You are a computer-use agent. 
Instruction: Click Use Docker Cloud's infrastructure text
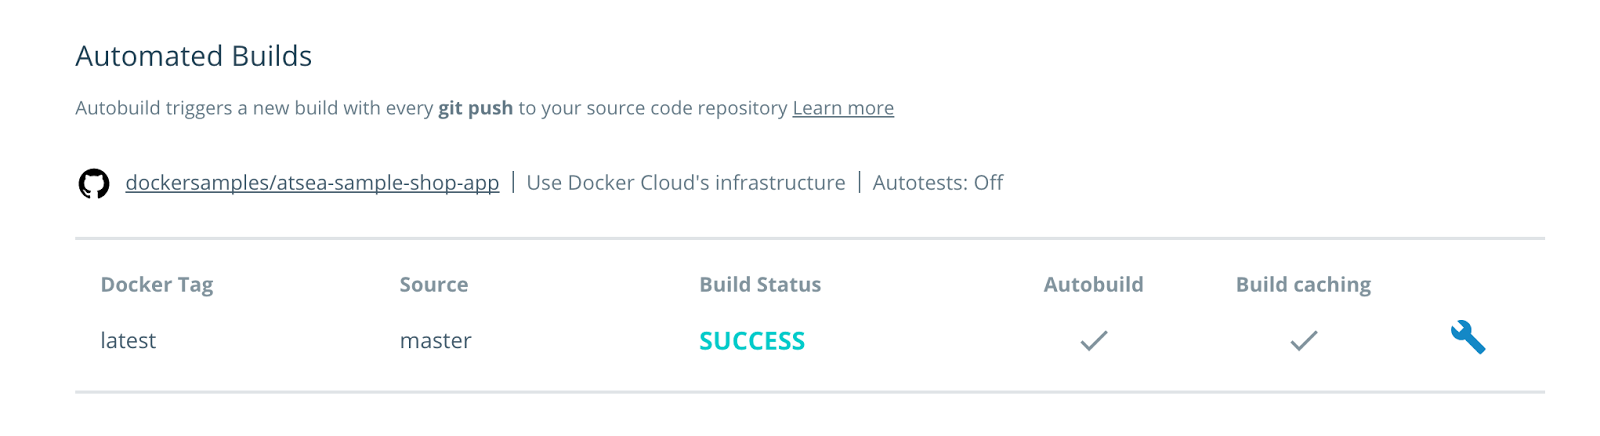pos(686,183)
